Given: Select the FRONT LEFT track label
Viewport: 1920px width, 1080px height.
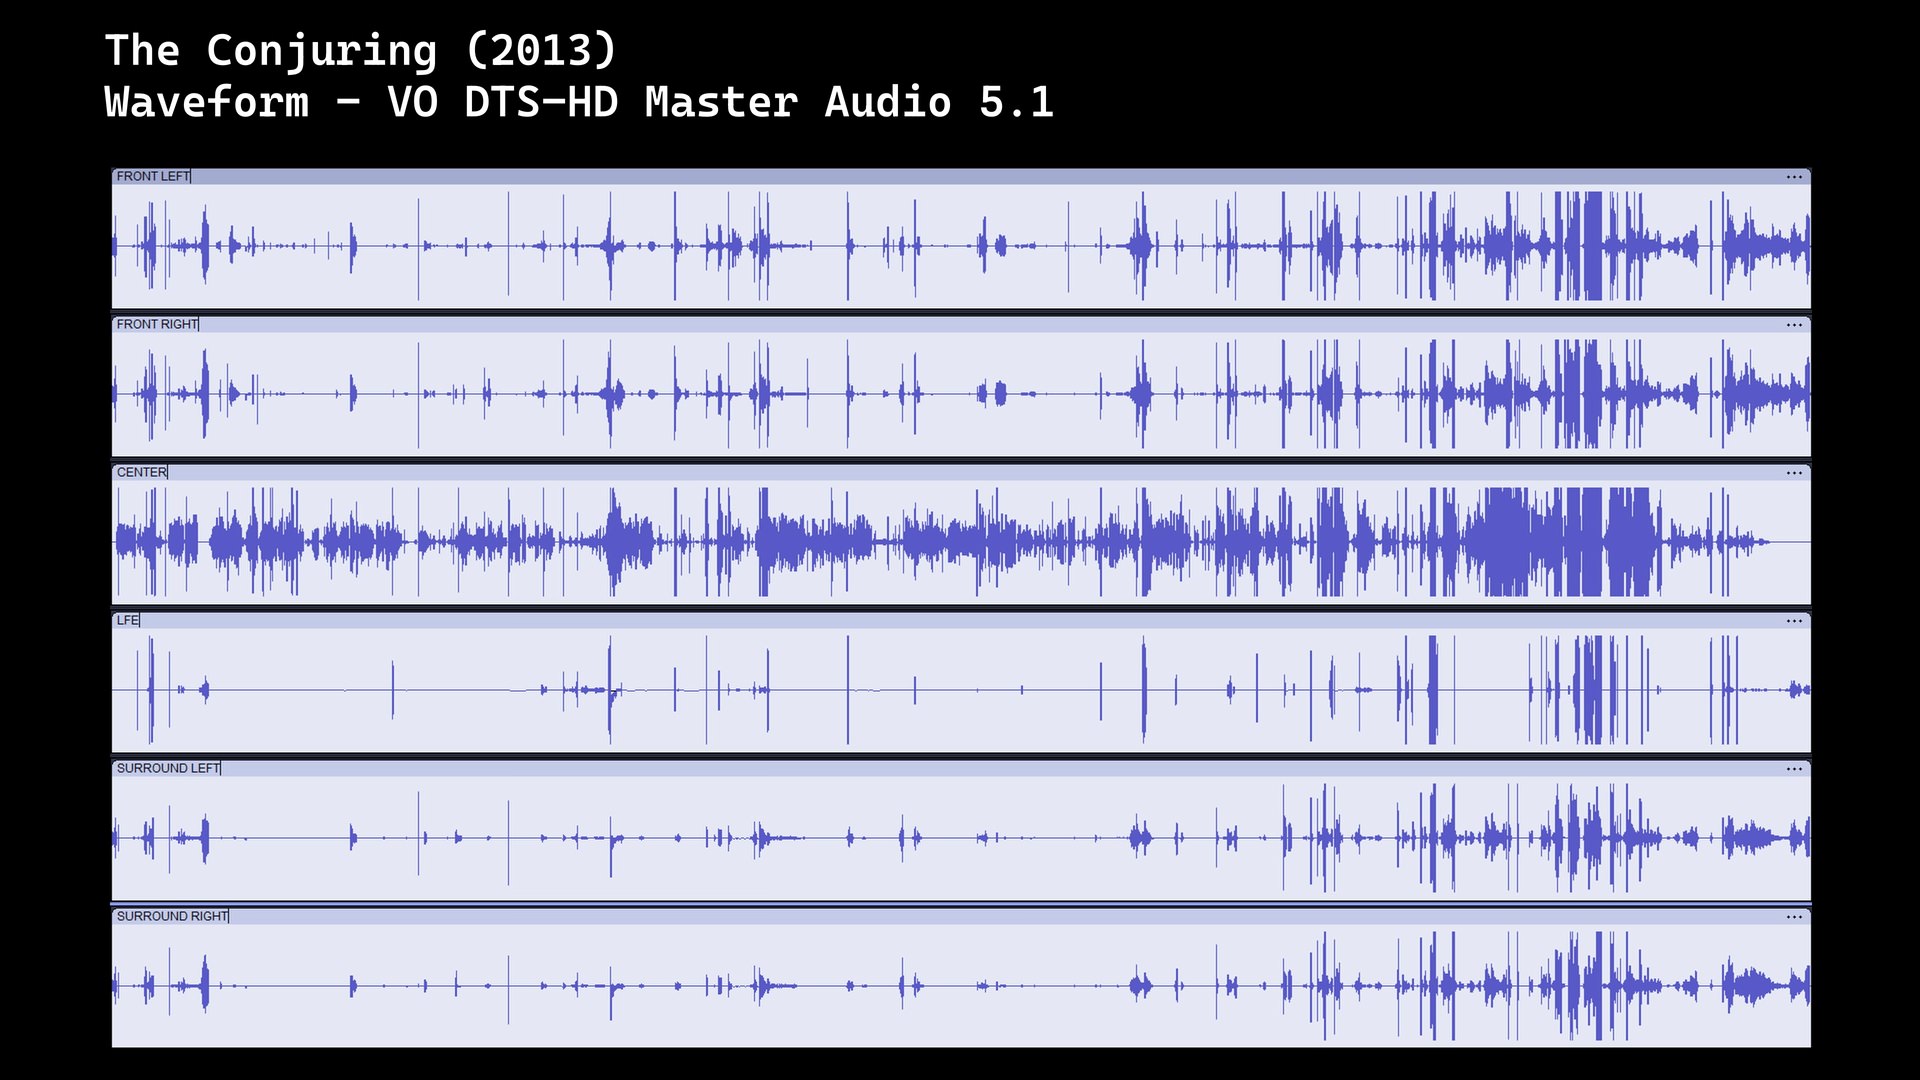Looking at the screenshot, I should coord(153,176).
